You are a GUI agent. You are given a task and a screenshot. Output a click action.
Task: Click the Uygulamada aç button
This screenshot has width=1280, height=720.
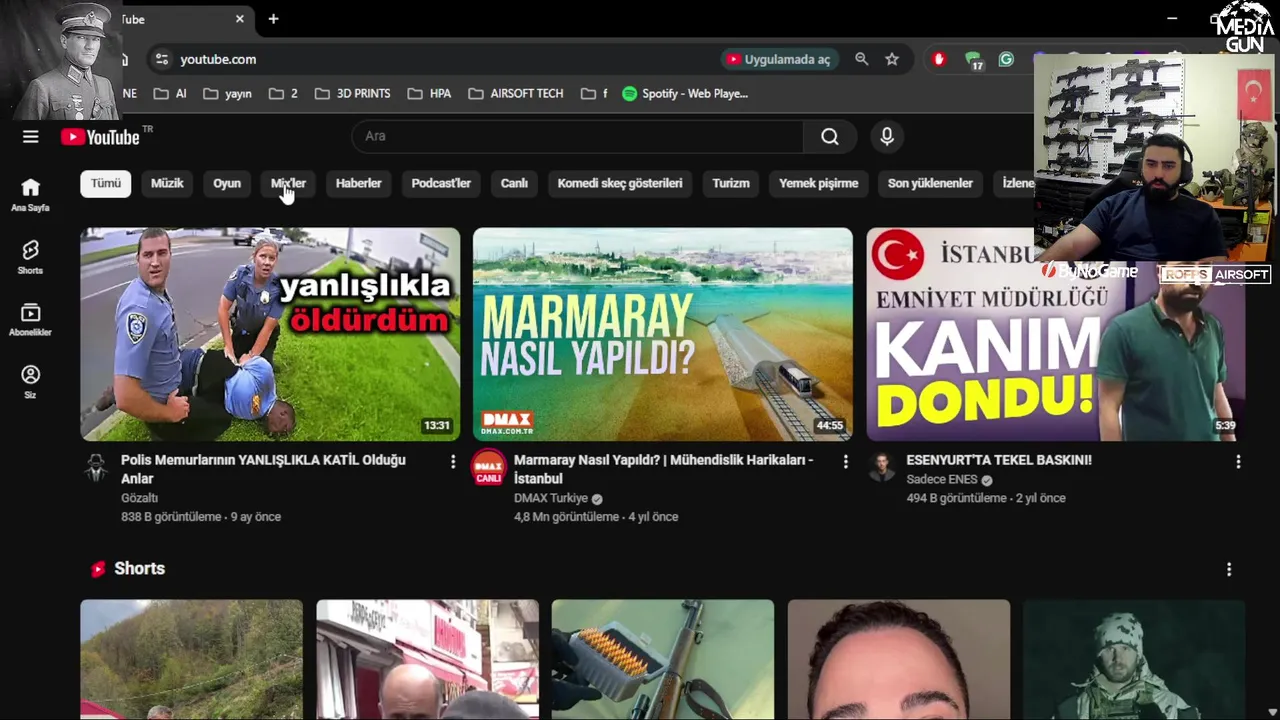[x=779, y=59]
